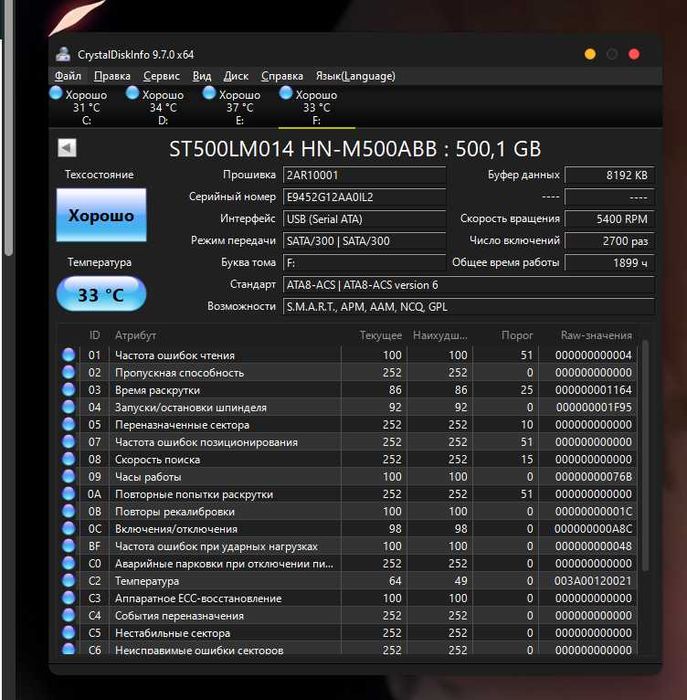Click the Интерфейс field USB (Serial ATA)
This screenshot has height=700, width=687.
(x=364, y=219)
